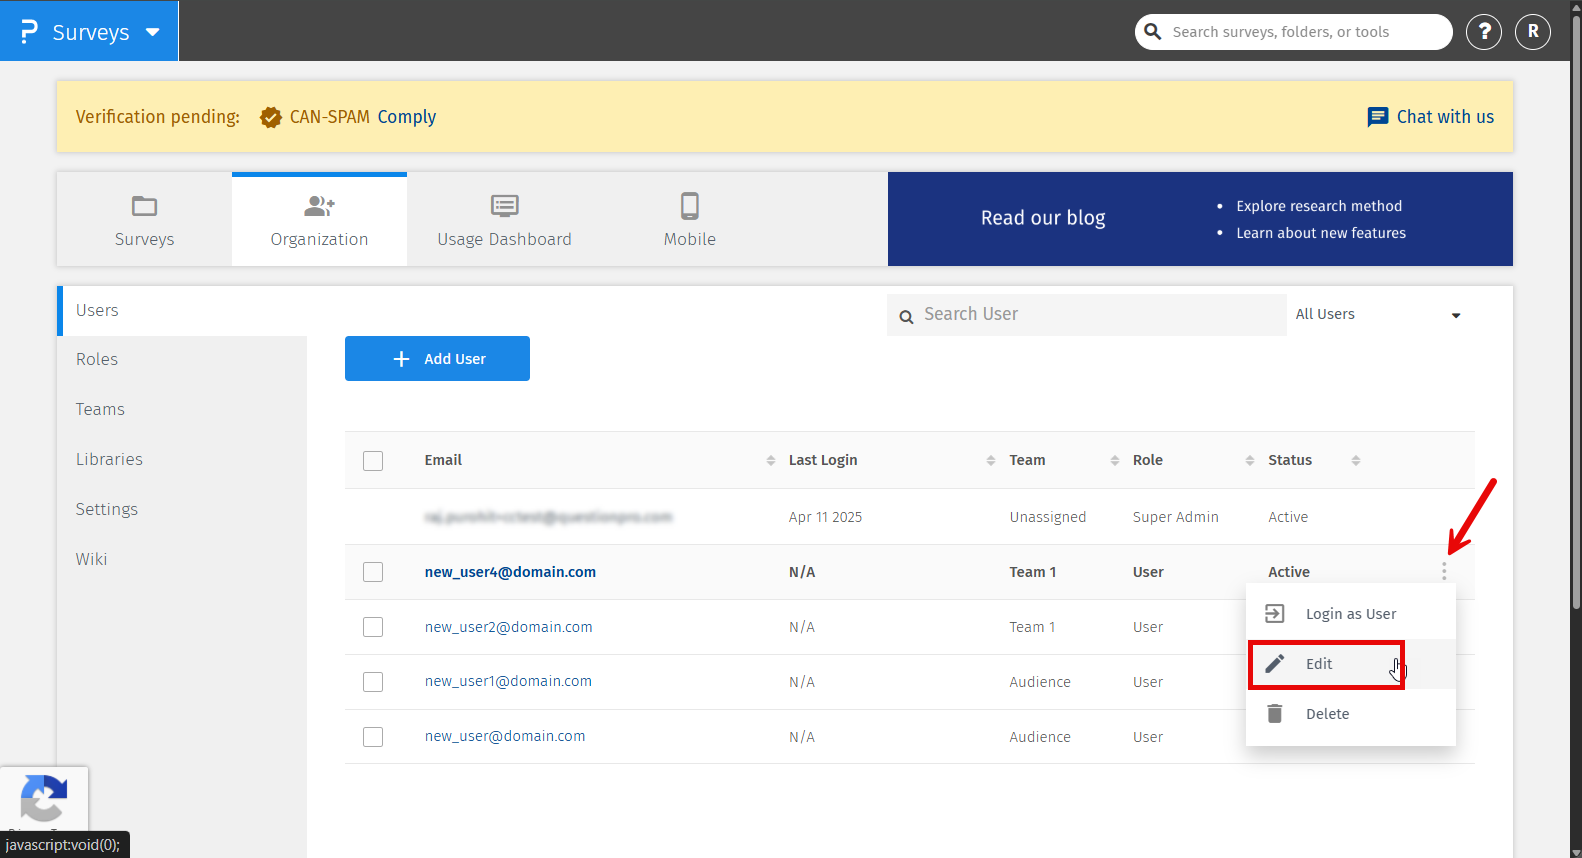Open the Surveys product dropdown arrow
This screenshot has width=1582, height=858.
[153, 32]
